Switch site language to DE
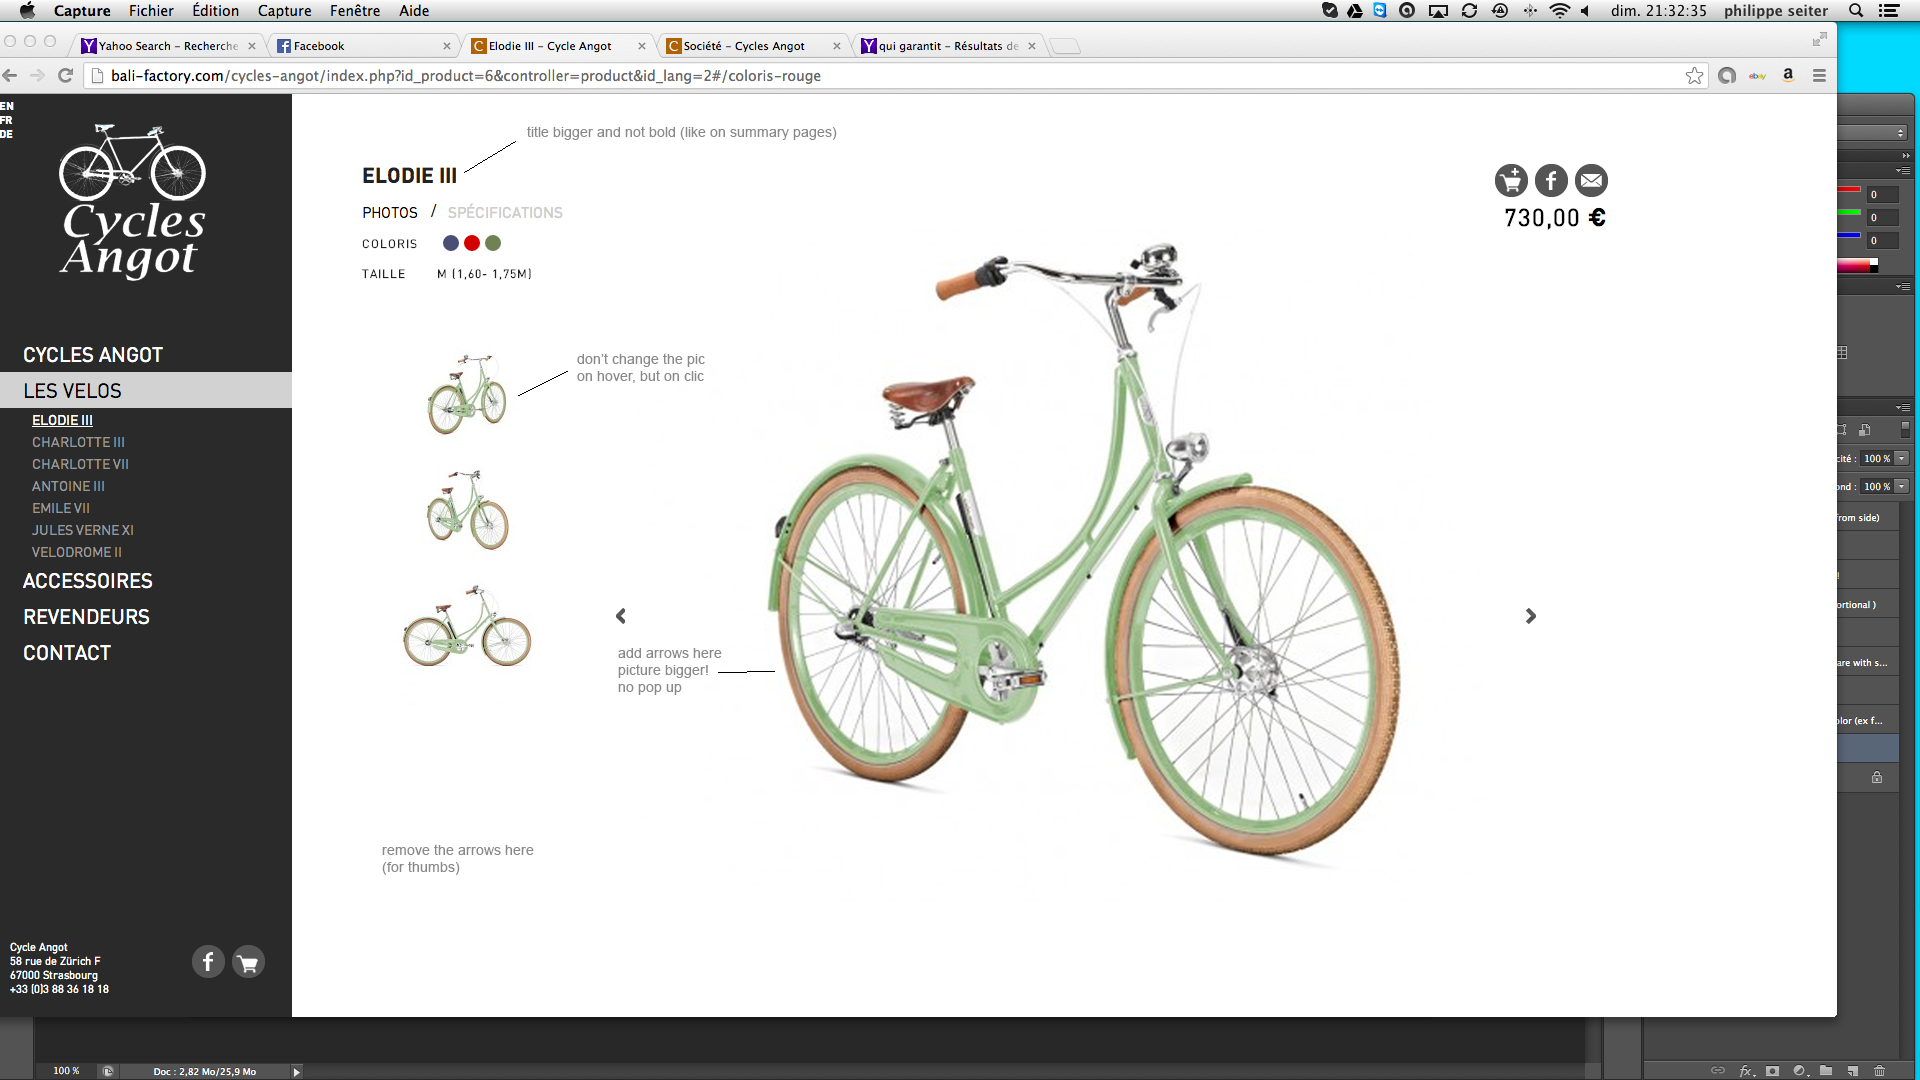 [7, 134]
